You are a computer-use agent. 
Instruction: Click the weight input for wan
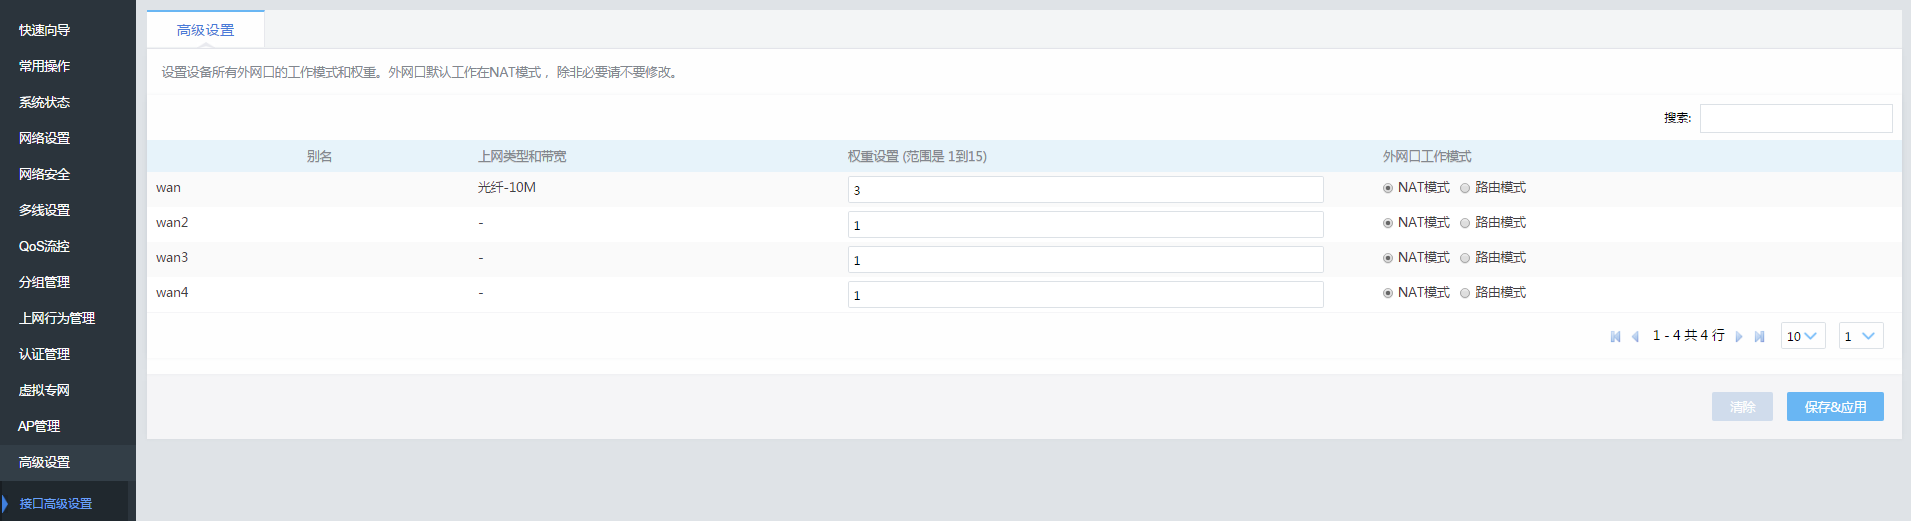(1085, 190)
